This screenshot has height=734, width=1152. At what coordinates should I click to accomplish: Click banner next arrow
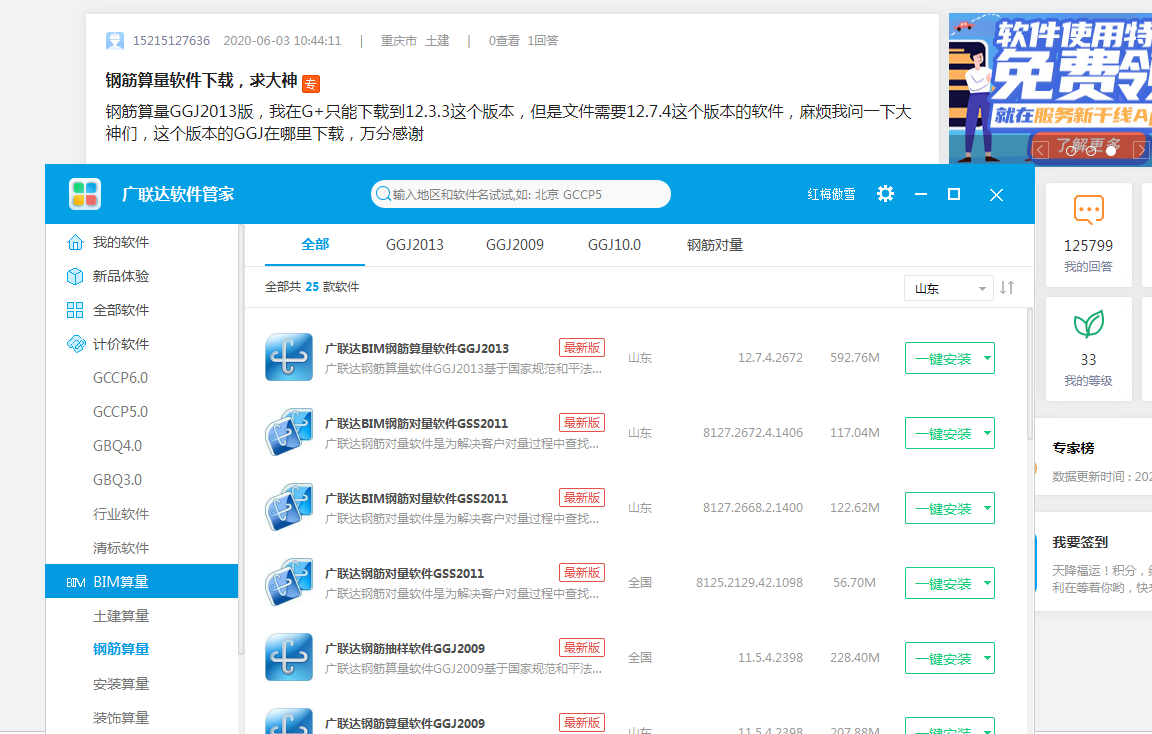(1141, 151)
